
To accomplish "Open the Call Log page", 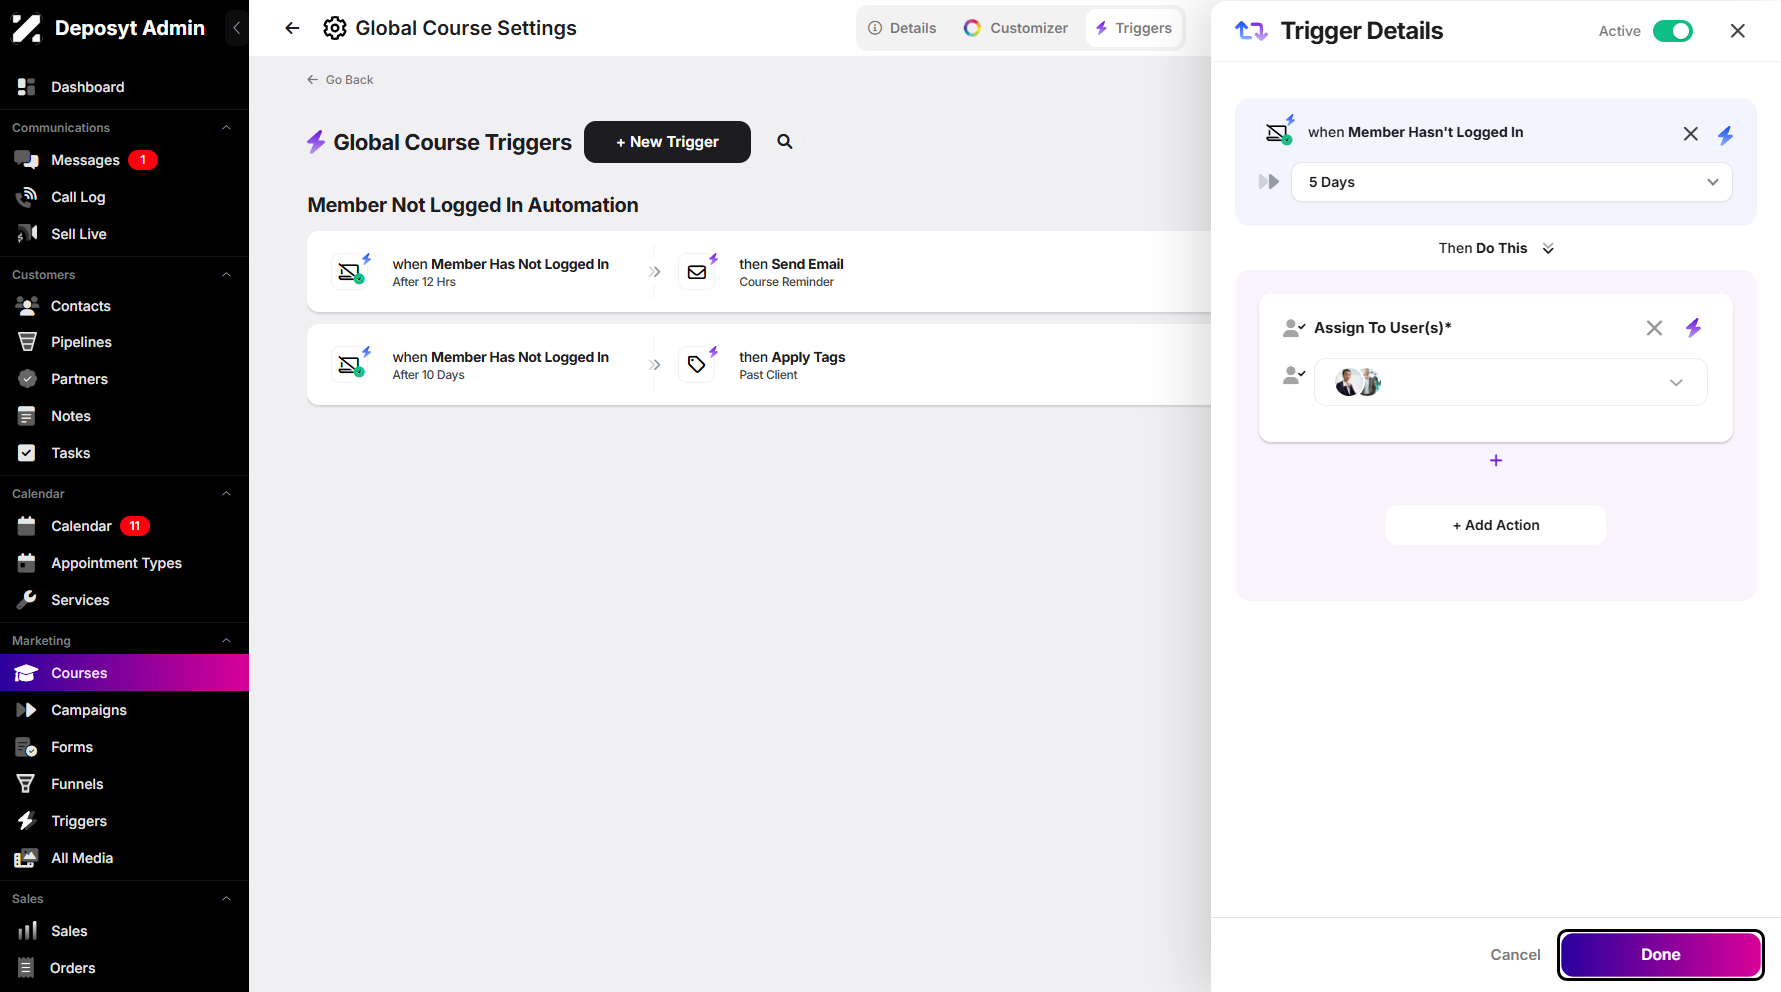I will click(124, 197).
